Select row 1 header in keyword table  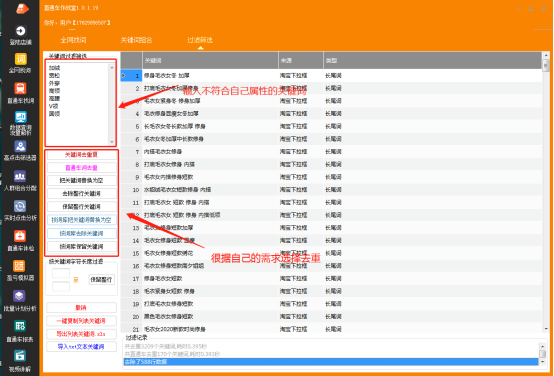pyautogui.click(x=131, y=76)
